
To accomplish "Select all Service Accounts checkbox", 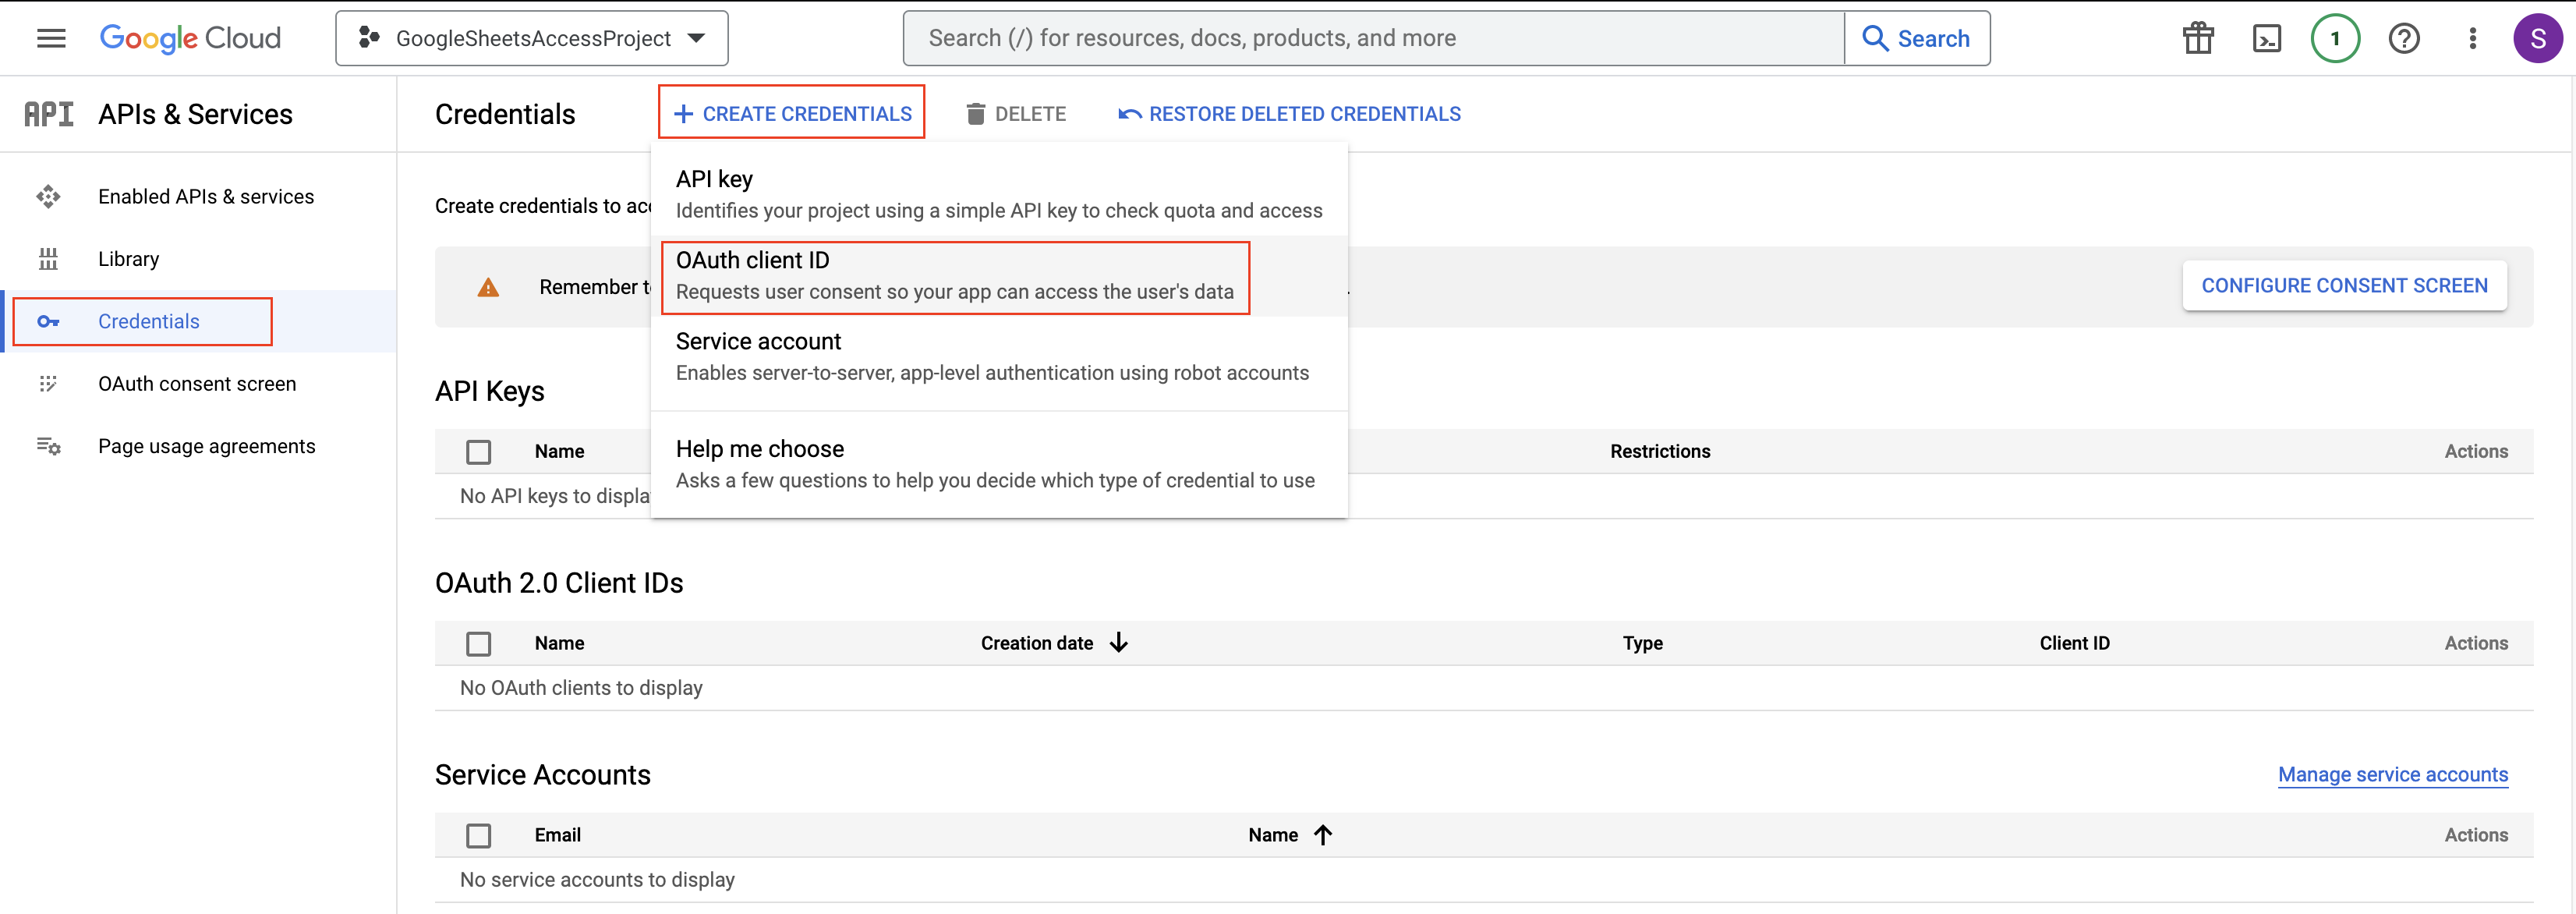I will click(x=479, y=836).
